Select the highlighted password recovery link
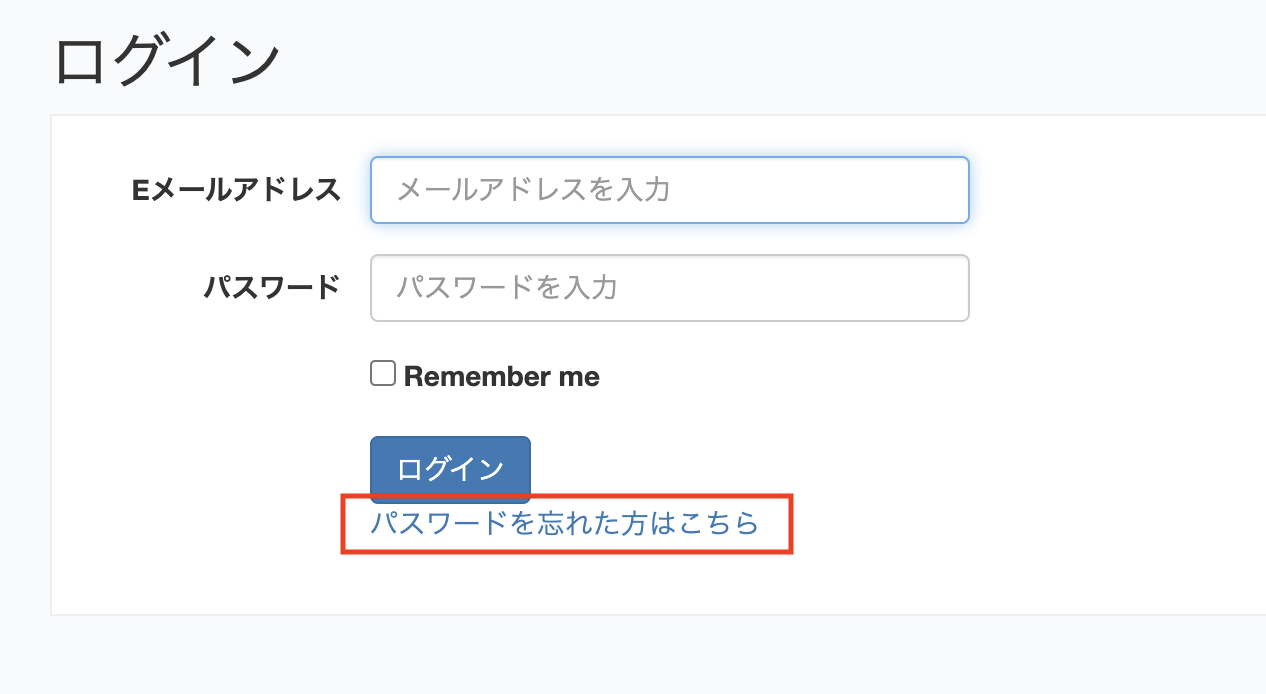 (x=565, y=523)
